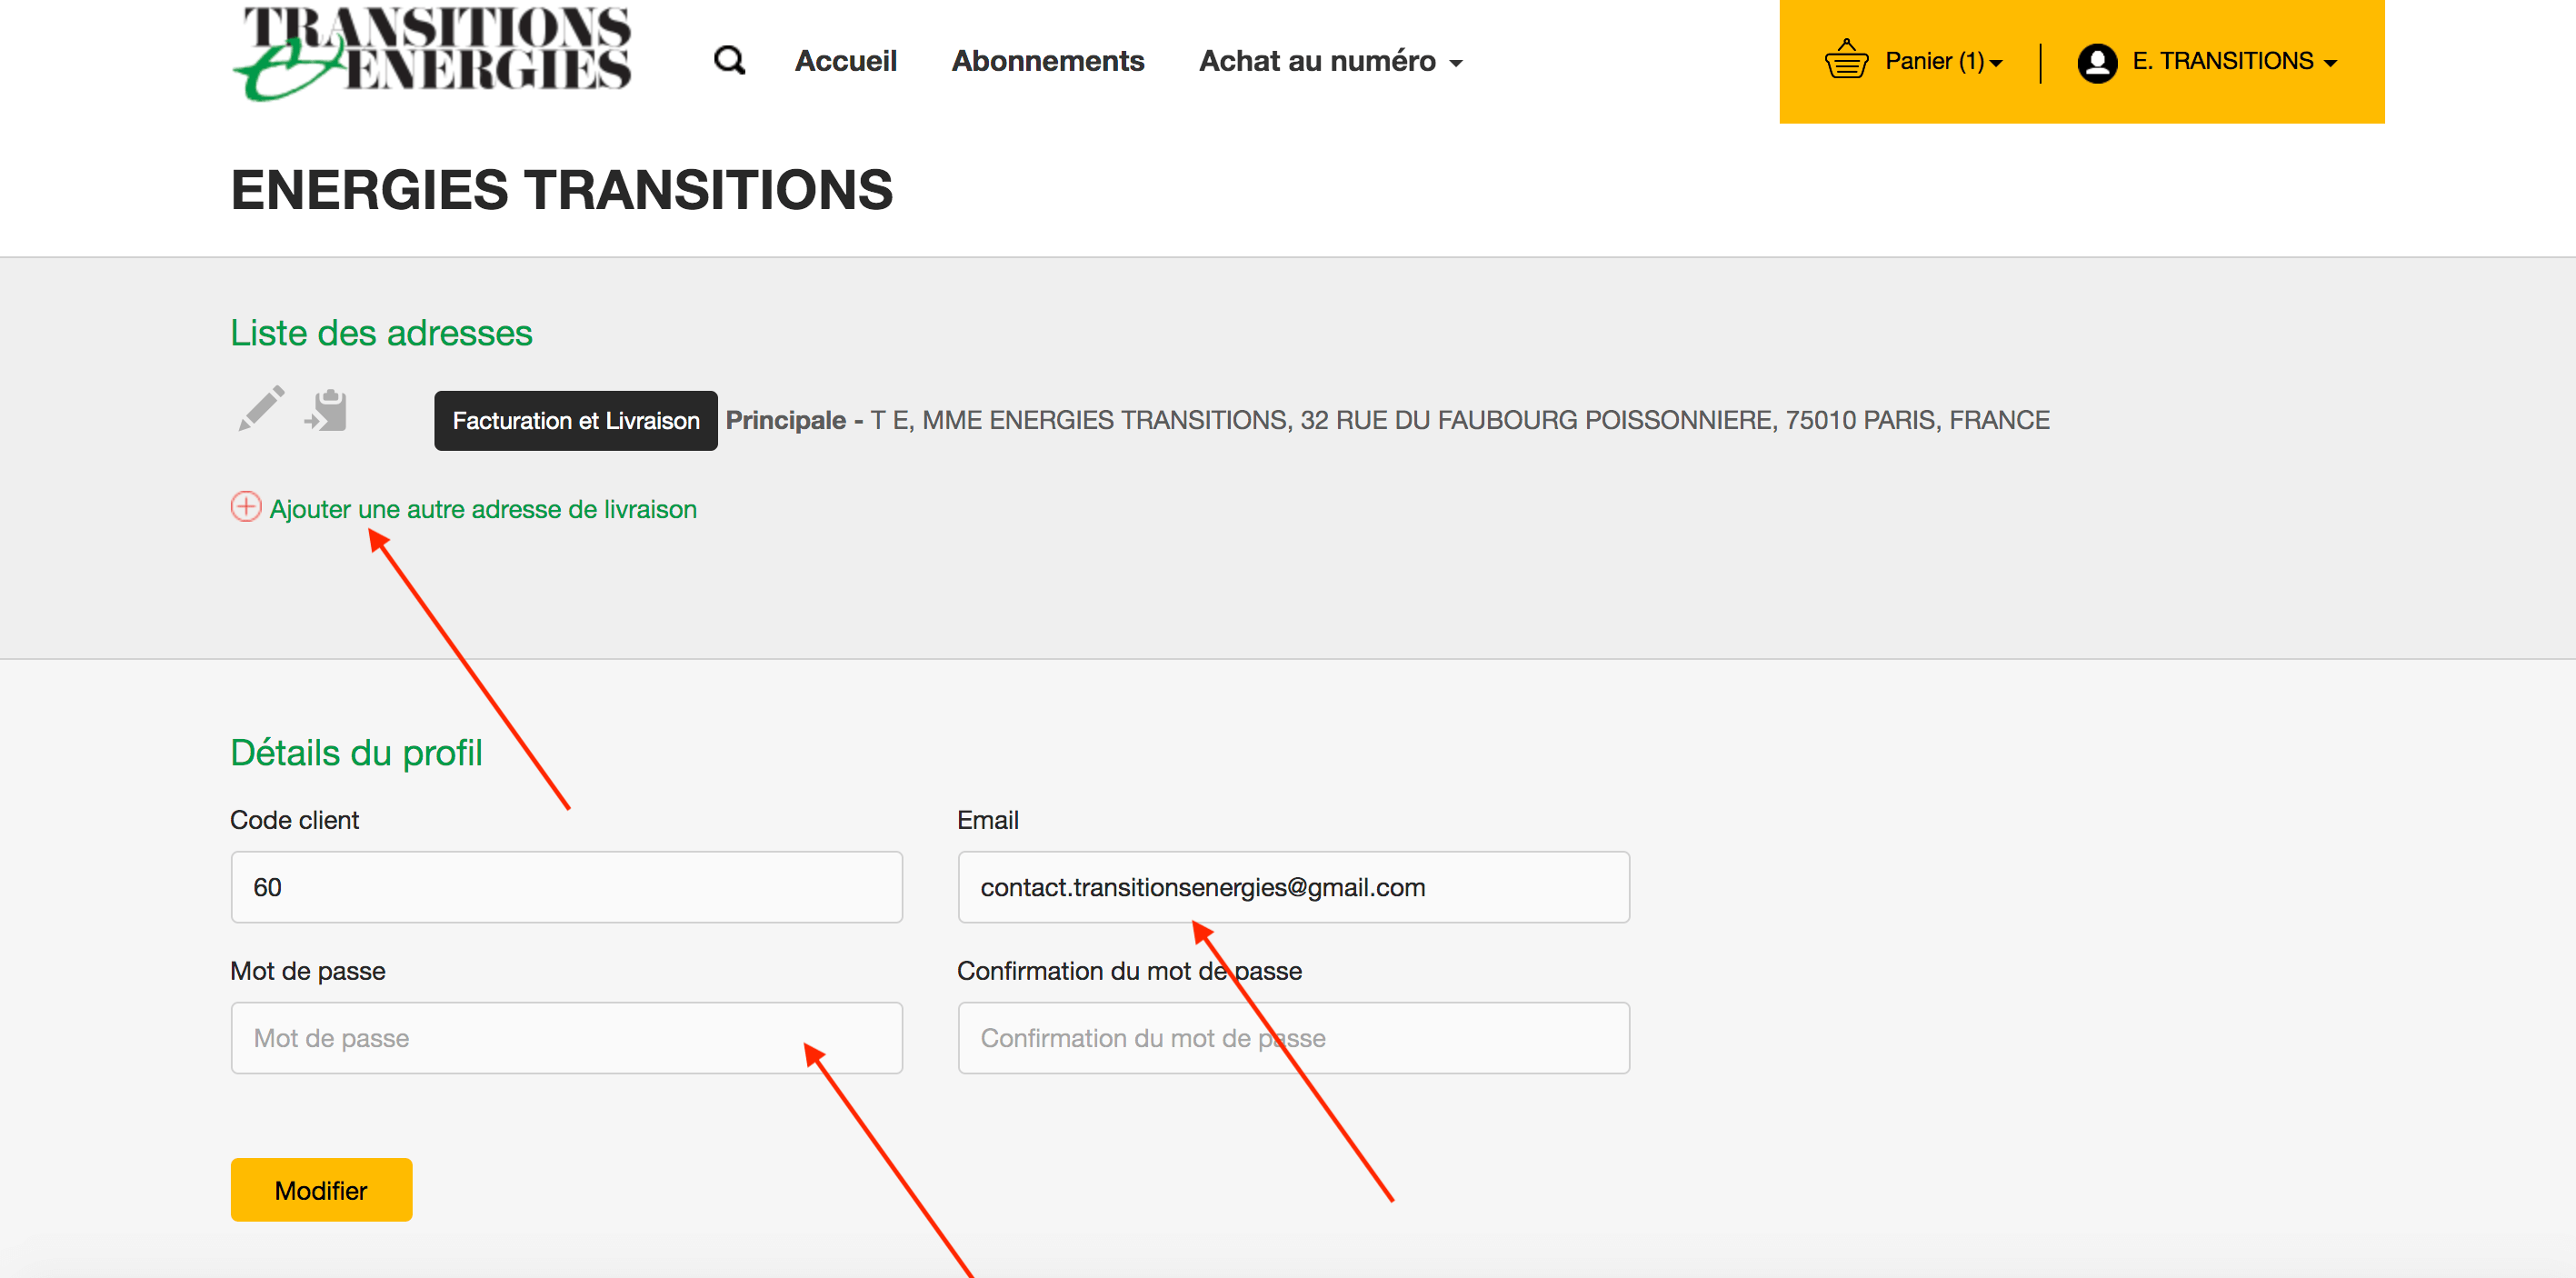Click the Code client field showing 60

tap(566, 887)
